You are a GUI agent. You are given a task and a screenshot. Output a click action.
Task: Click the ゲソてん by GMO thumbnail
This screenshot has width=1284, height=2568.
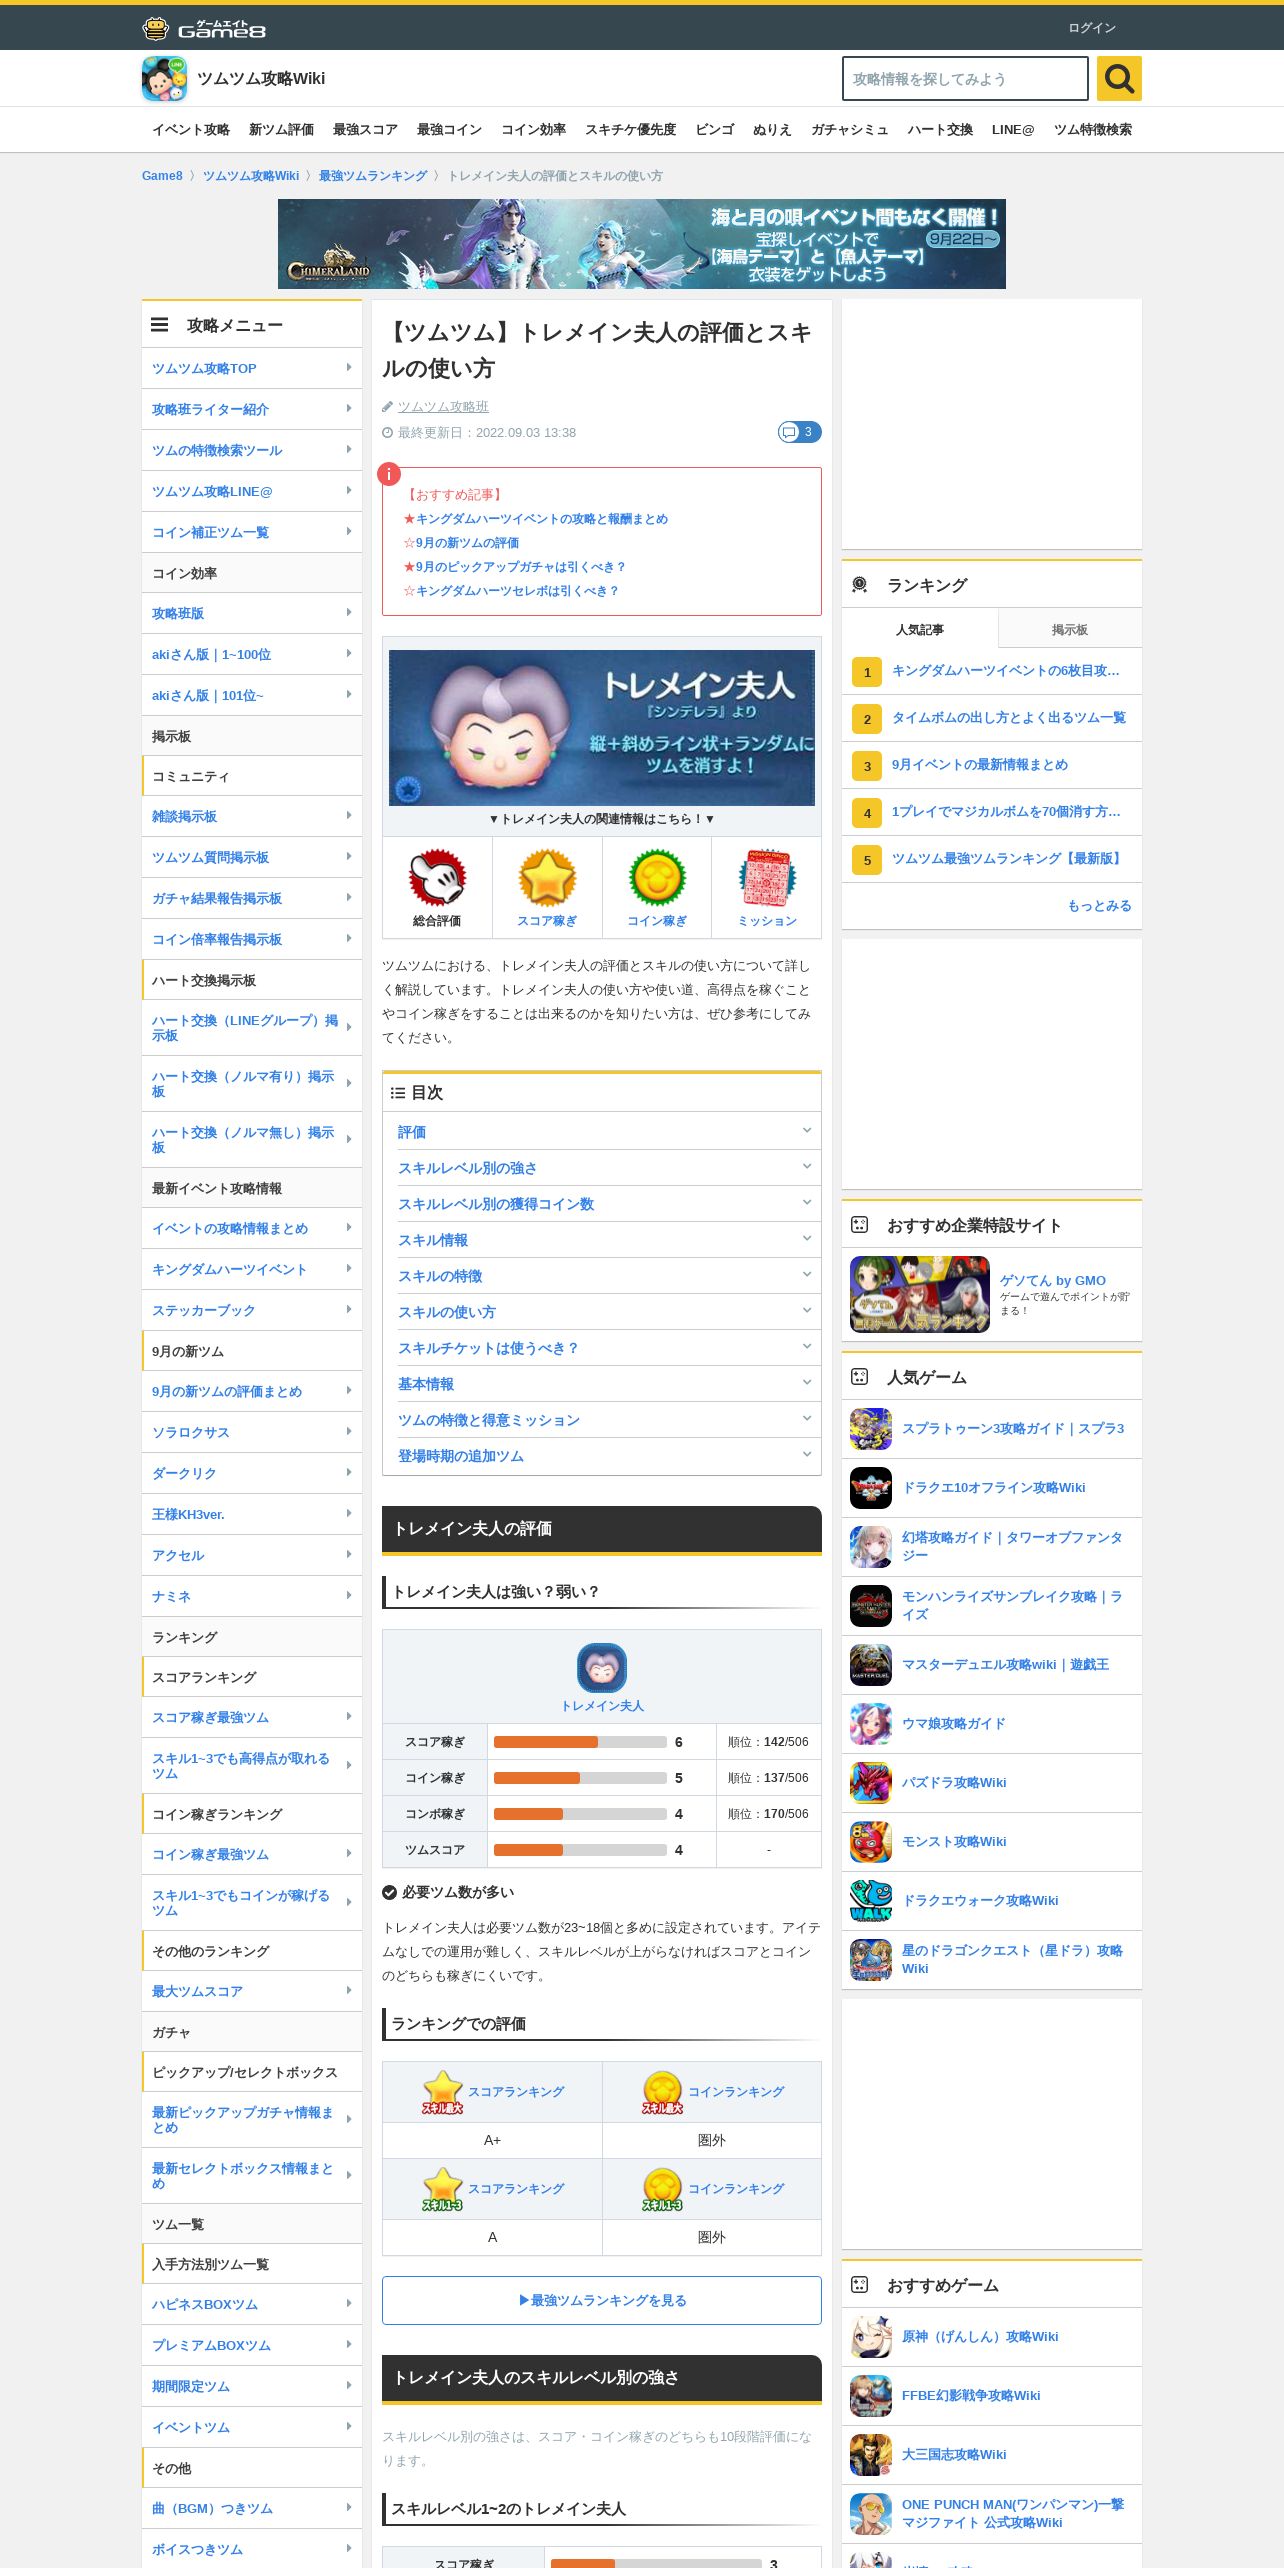[x=920, y=1294]
